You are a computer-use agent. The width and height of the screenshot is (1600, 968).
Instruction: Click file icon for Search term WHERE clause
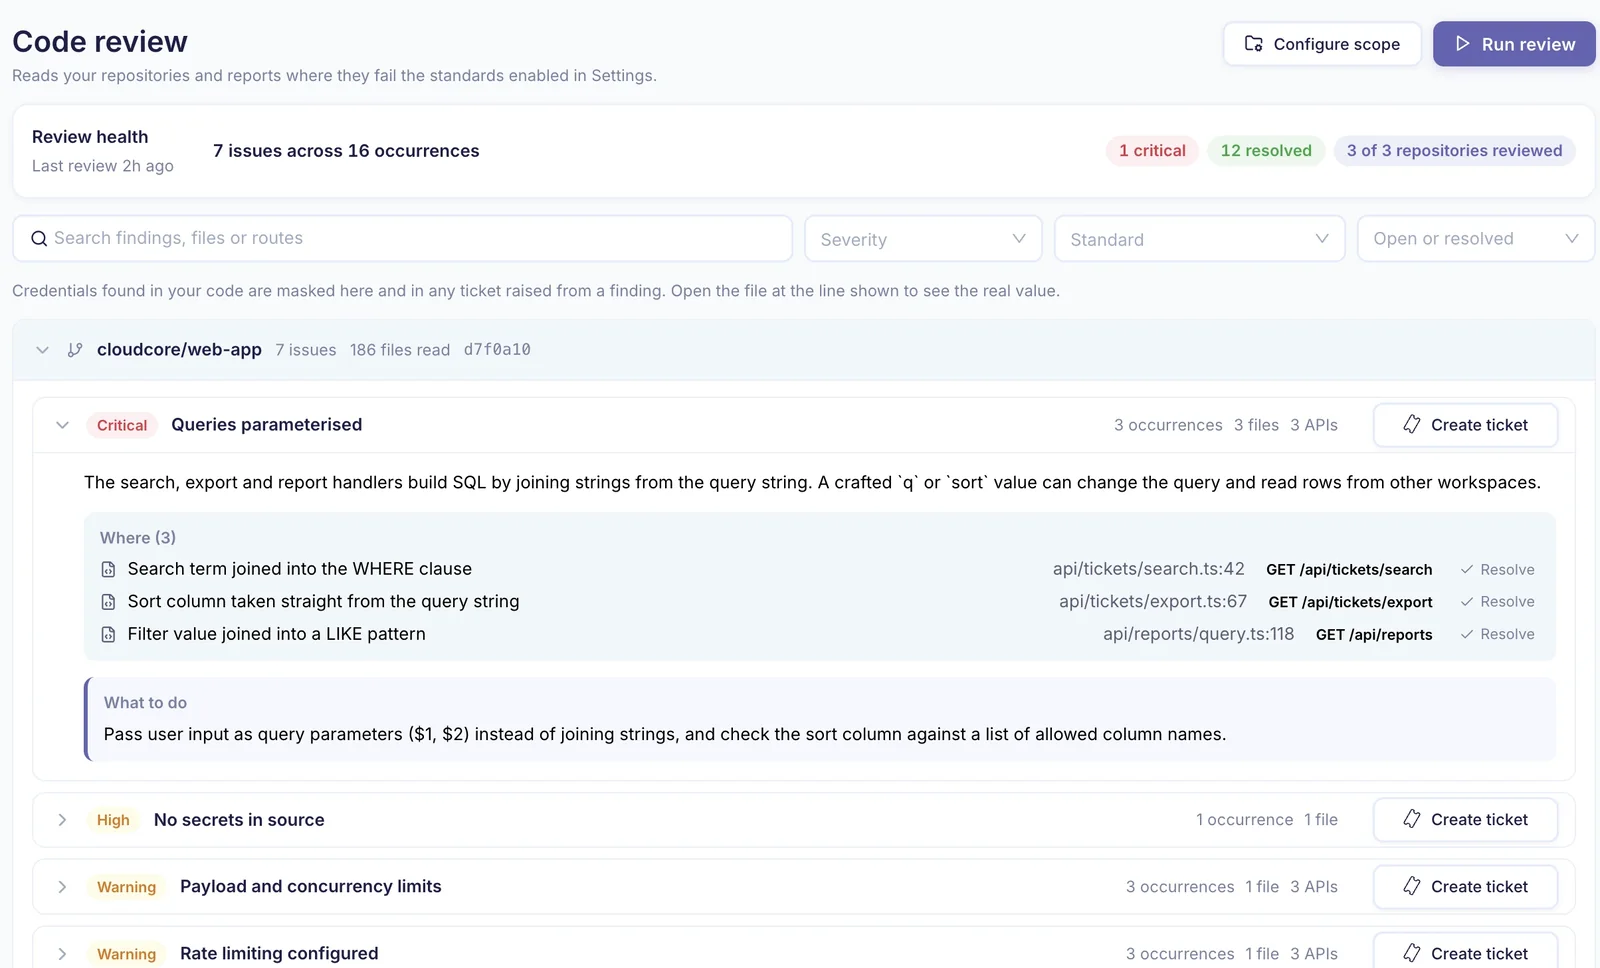point(108,569)
